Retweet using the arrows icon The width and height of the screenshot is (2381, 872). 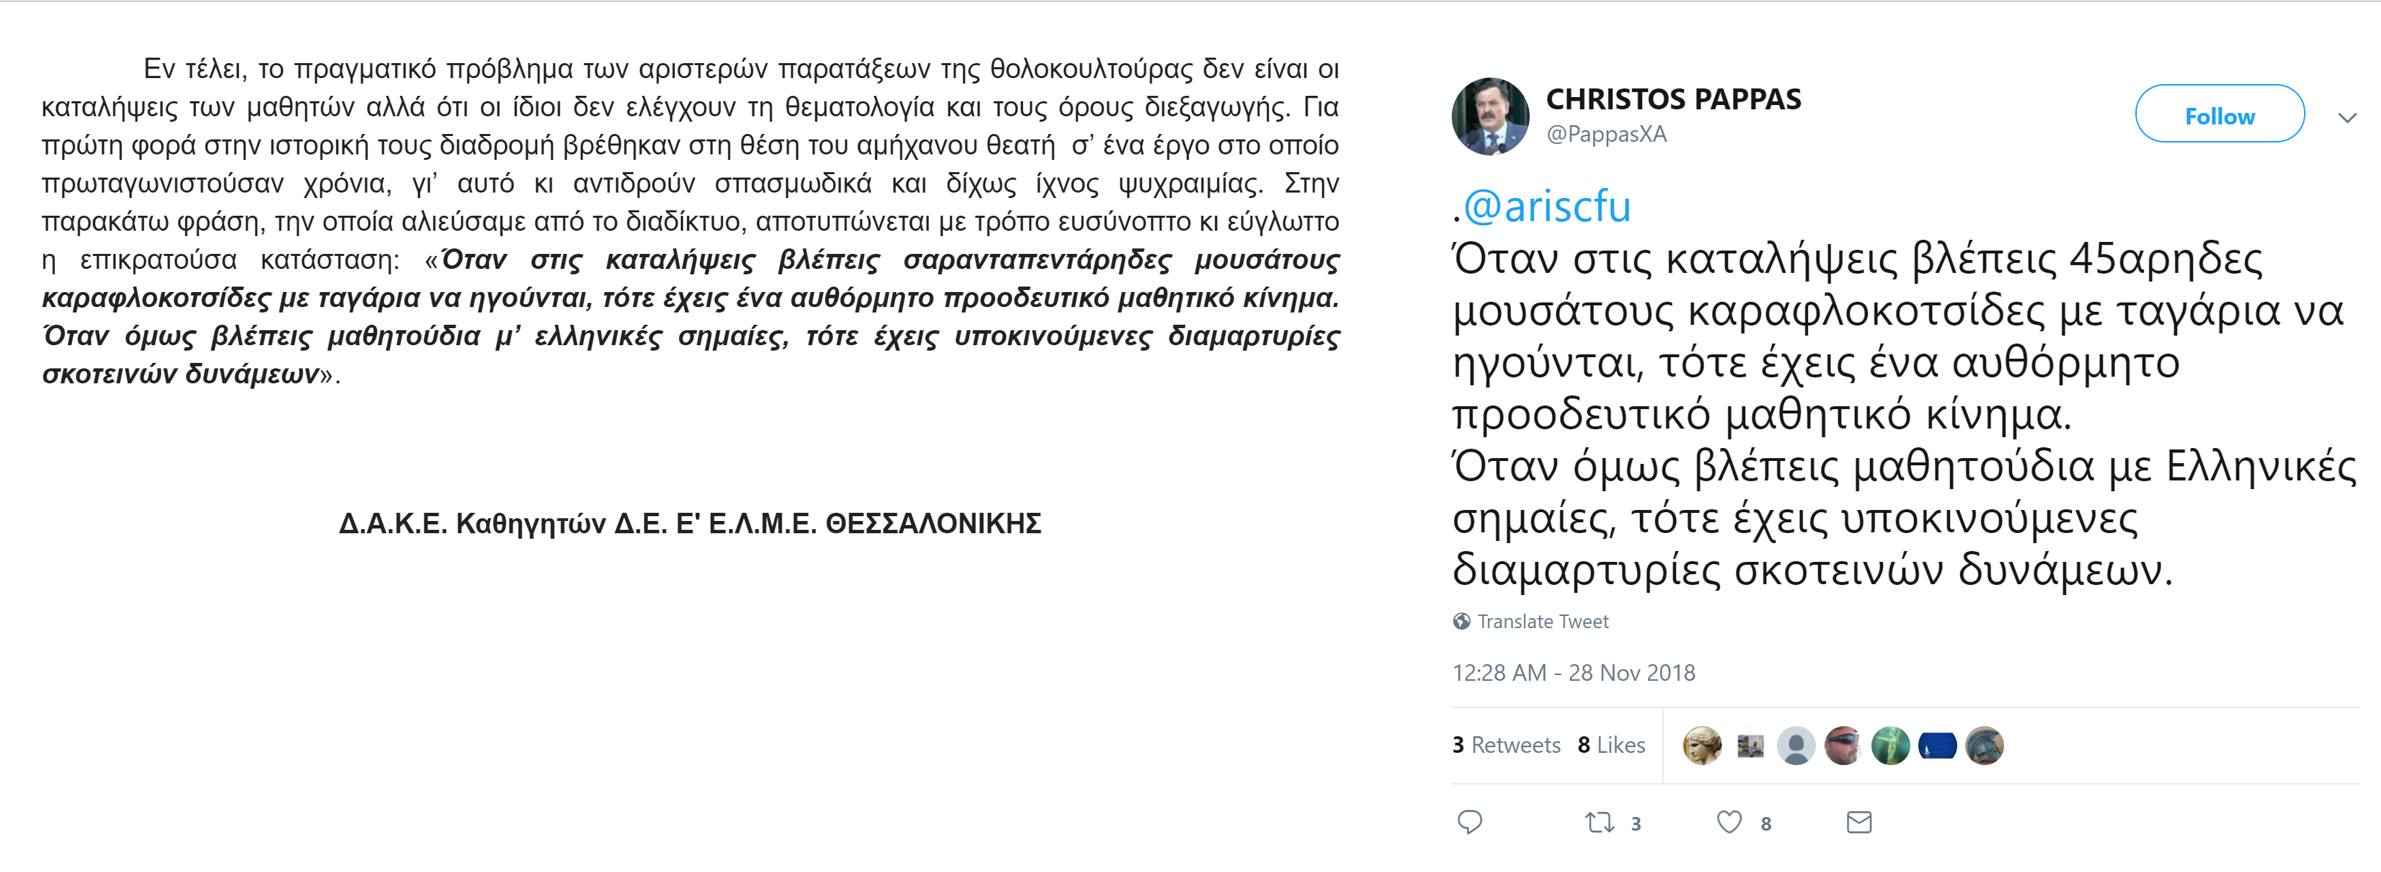1599,822
